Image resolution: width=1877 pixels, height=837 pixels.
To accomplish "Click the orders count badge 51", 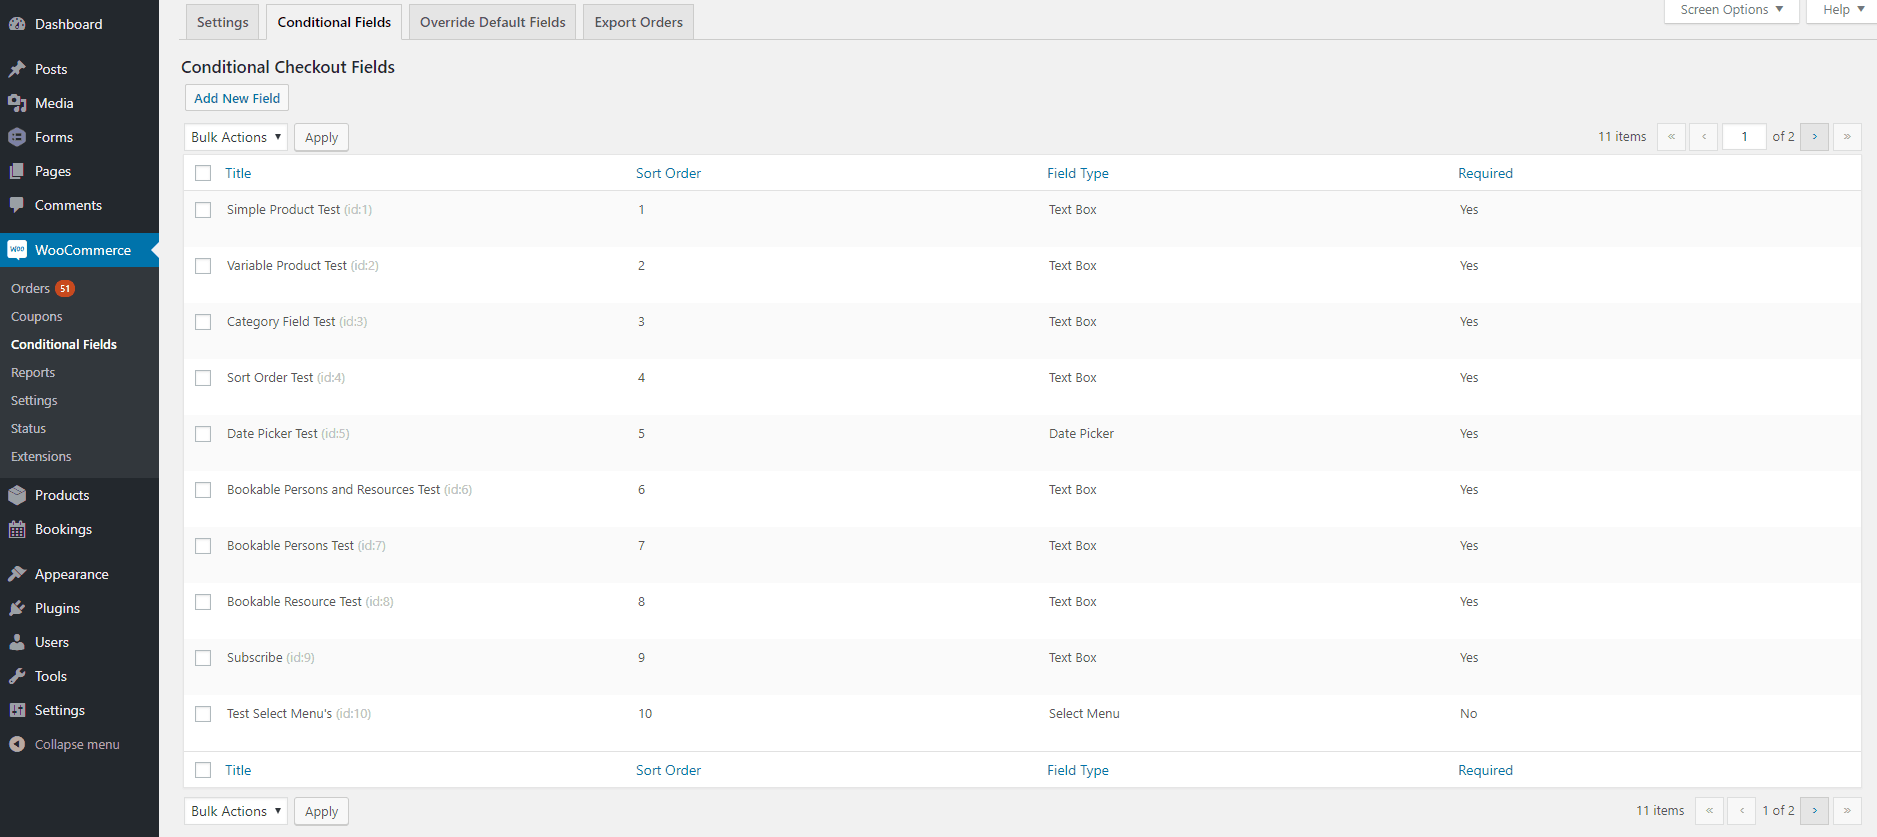I will (x=65, y=288).
